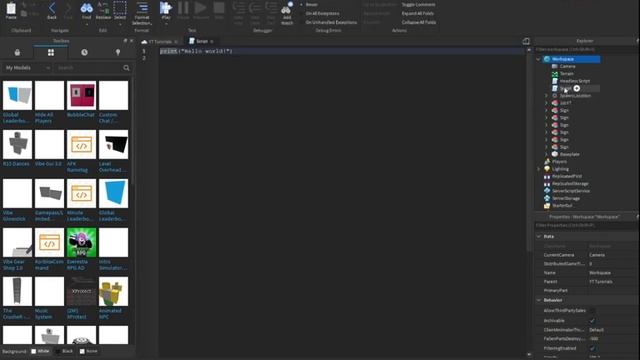The image size is (640, 360).
Task: Click the Global Leaderboard model thumbnail
Action: 17,95
